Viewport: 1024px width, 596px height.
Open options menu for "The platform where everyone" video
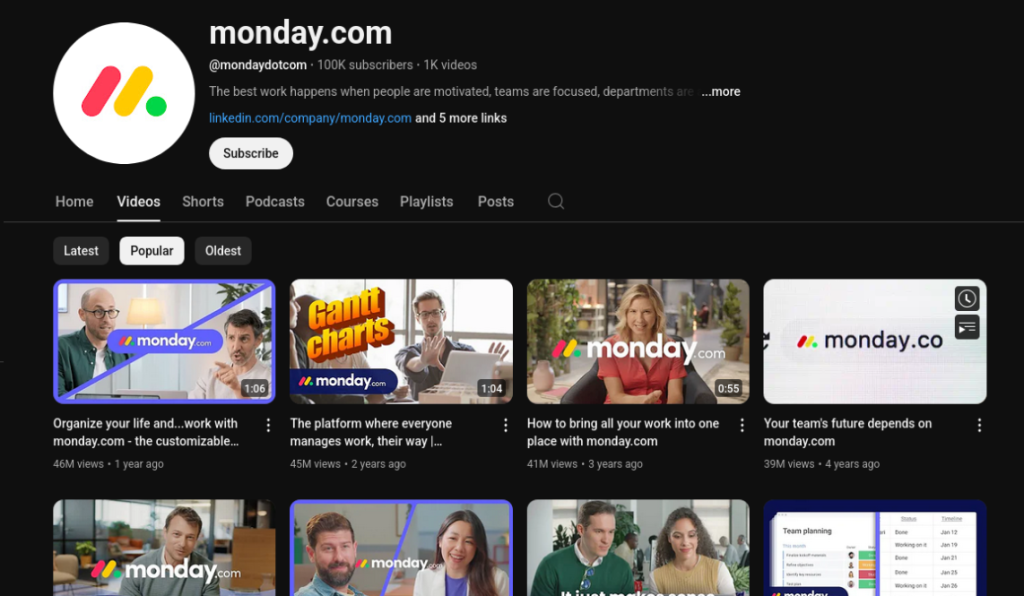[x=505, y=426]
